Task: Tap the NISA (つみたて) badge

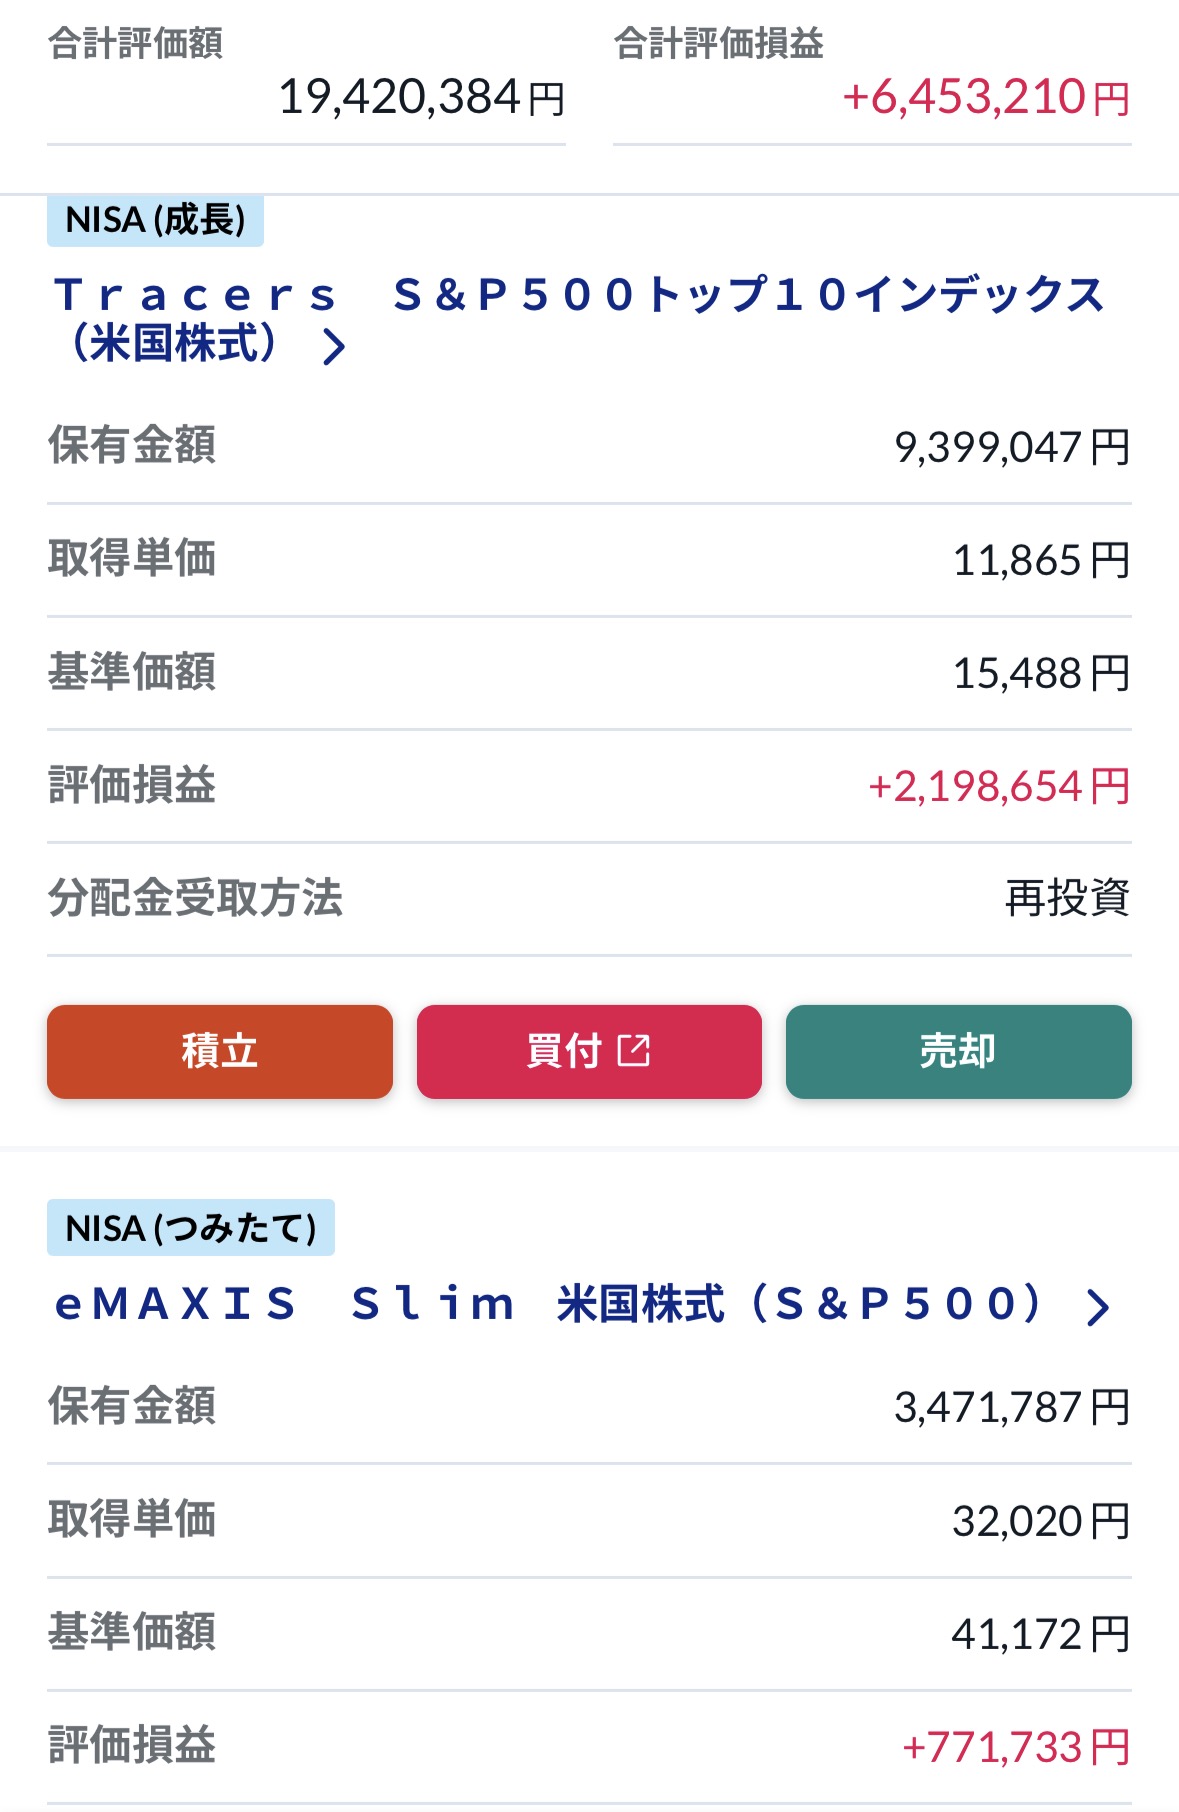Action: point(190,1228)
